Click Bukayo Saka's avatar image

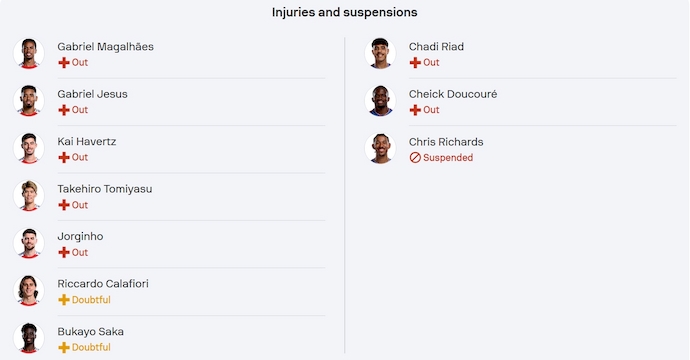click(x=29, y=338)
